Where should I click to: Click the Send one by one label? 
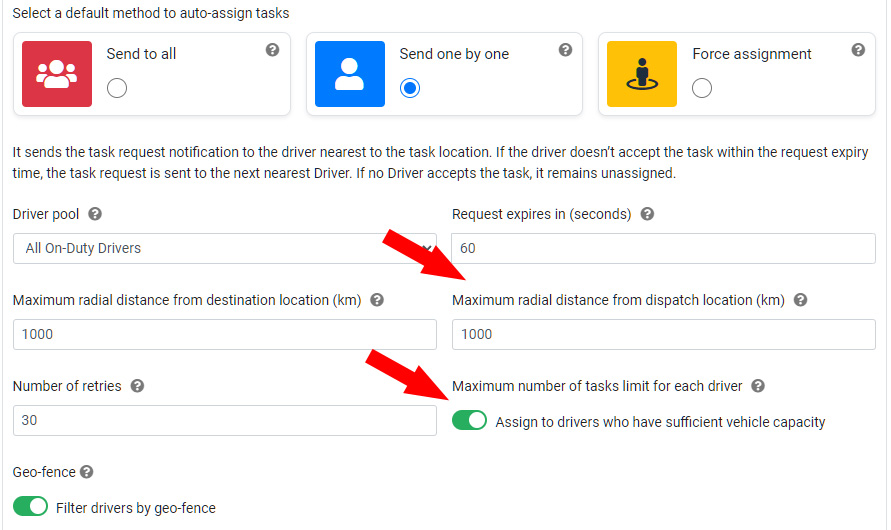pos(454,54)
